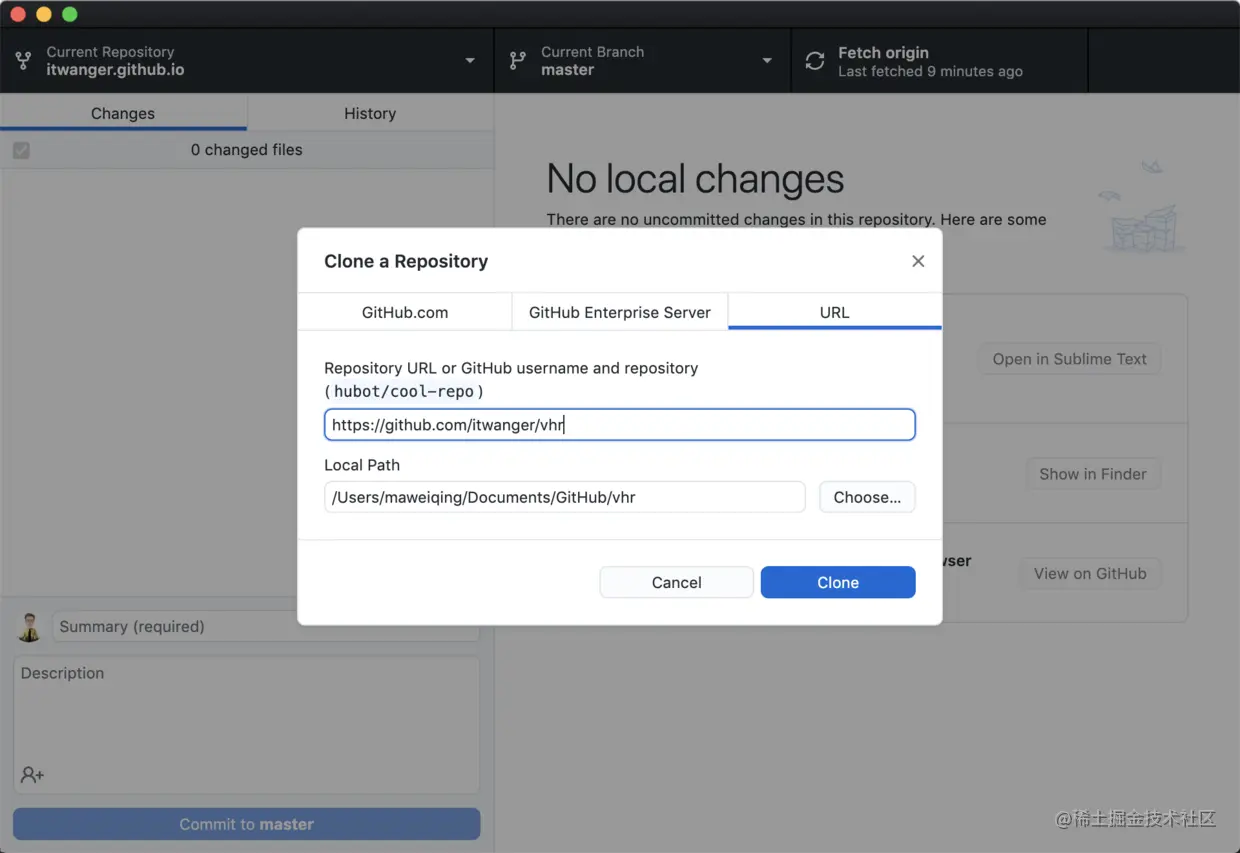Click the Description text area
Image resolution: width=1240 pixels, height=853 pixels.
click(247, 725)
